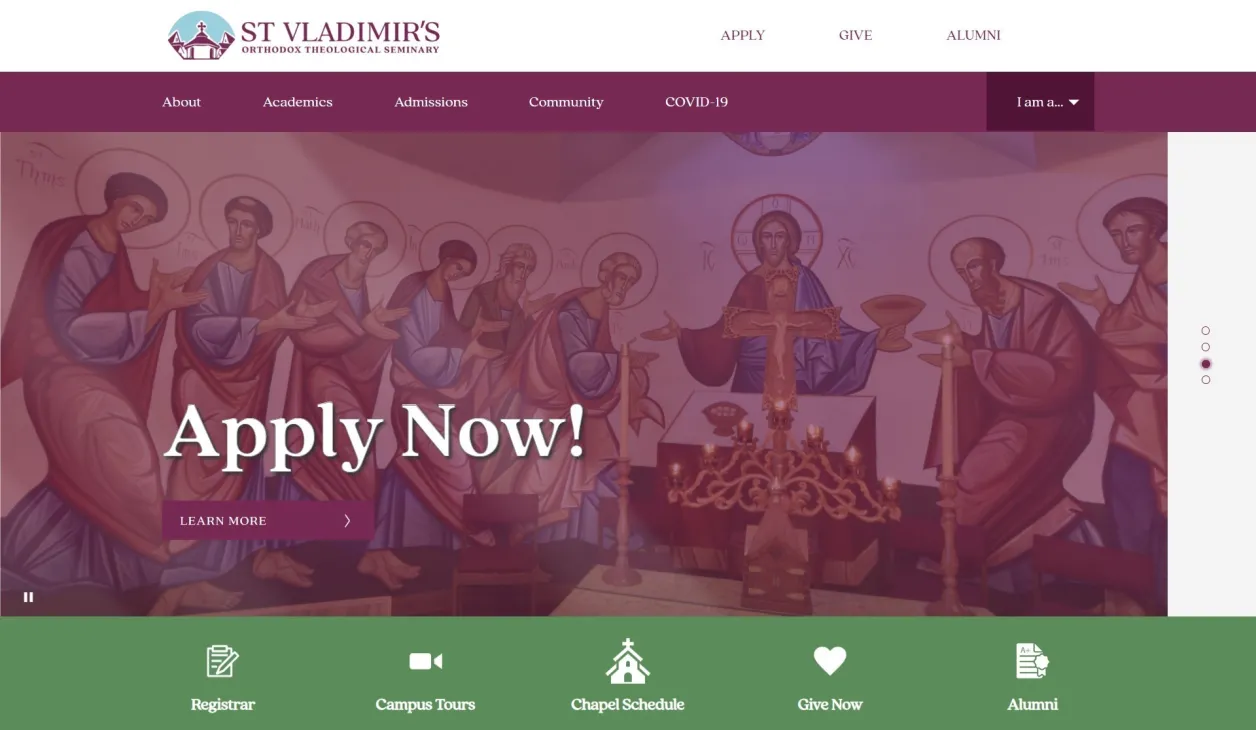Open the Academics navigation menu

298,102
